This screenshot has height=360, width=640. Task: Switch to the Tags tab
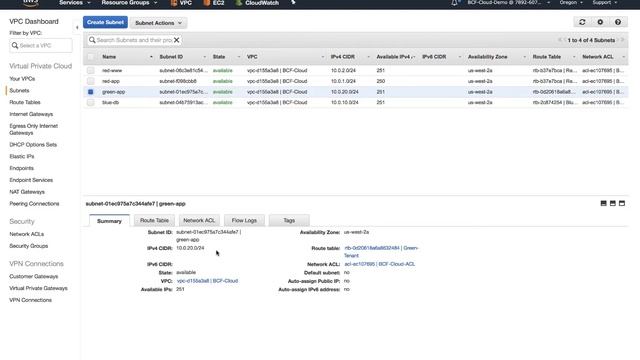tap(289, 220)
